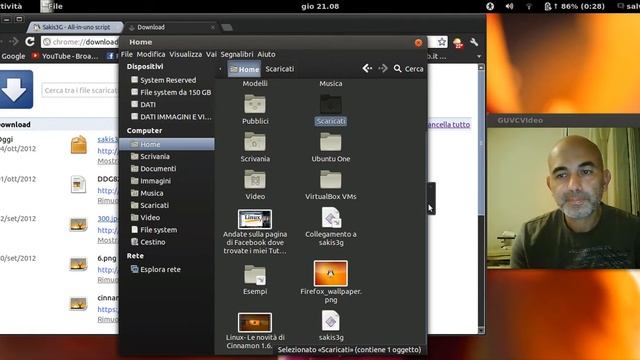Open the Segnalibri menu
This screenshot has width=640, height=360.
click(x=237, y=54)
